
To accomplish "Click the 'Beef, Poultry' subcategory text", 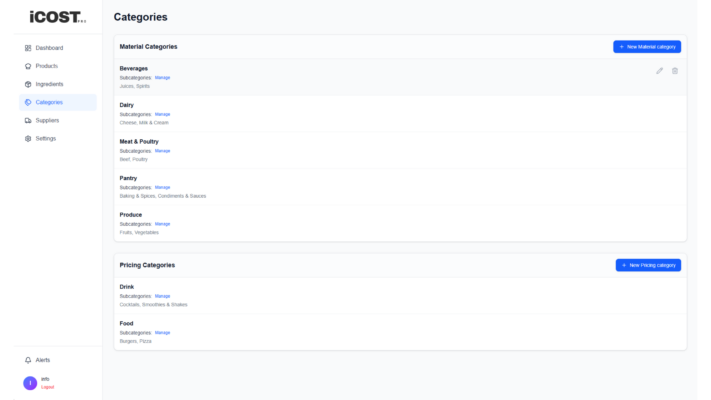I will click(134, 160).
